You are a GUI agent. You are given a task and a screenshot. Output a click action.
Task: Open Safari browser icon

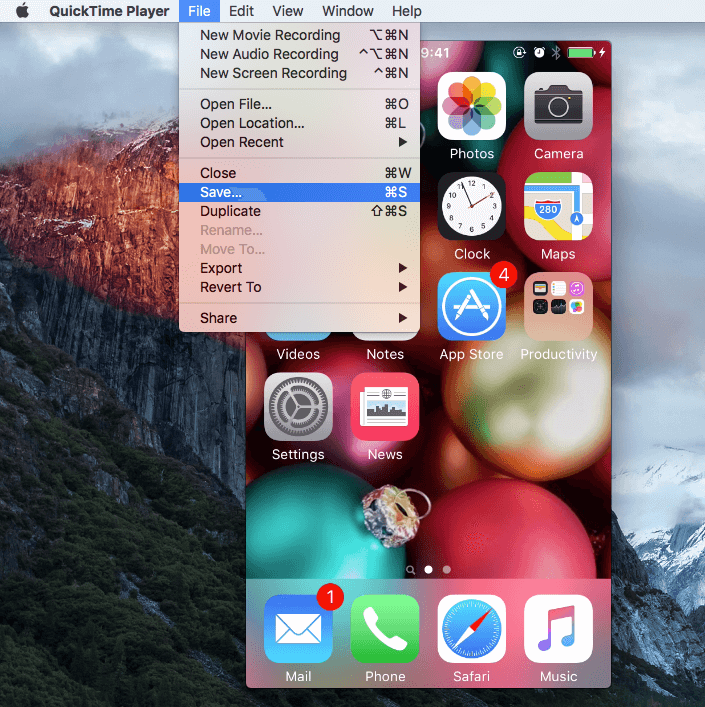(471, 628)
